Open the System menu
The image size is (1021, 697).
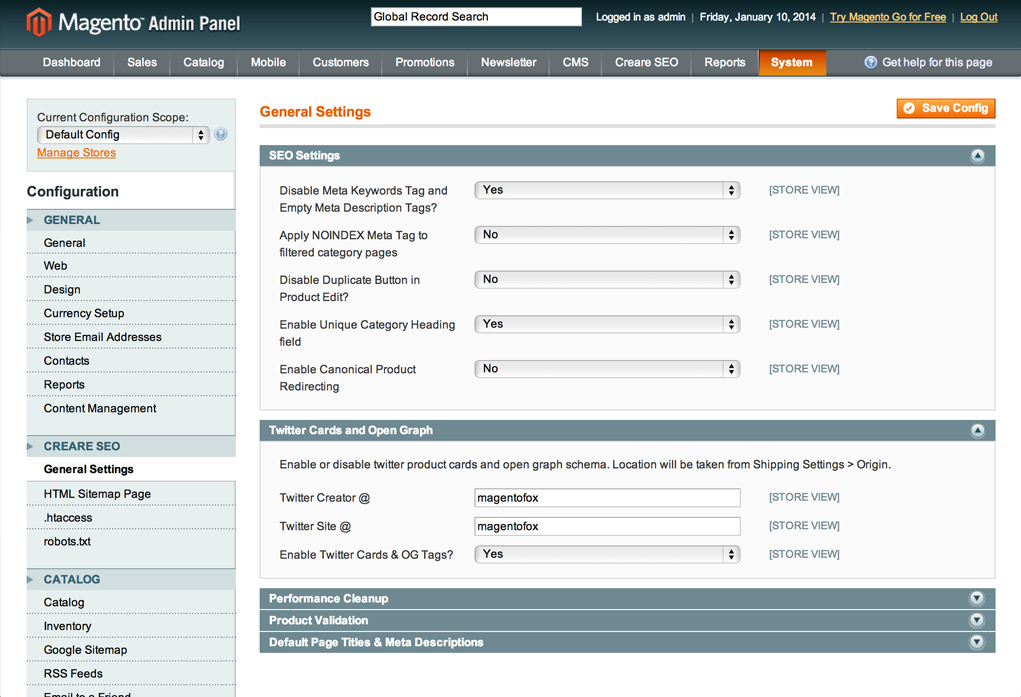(x=792, y=63)
